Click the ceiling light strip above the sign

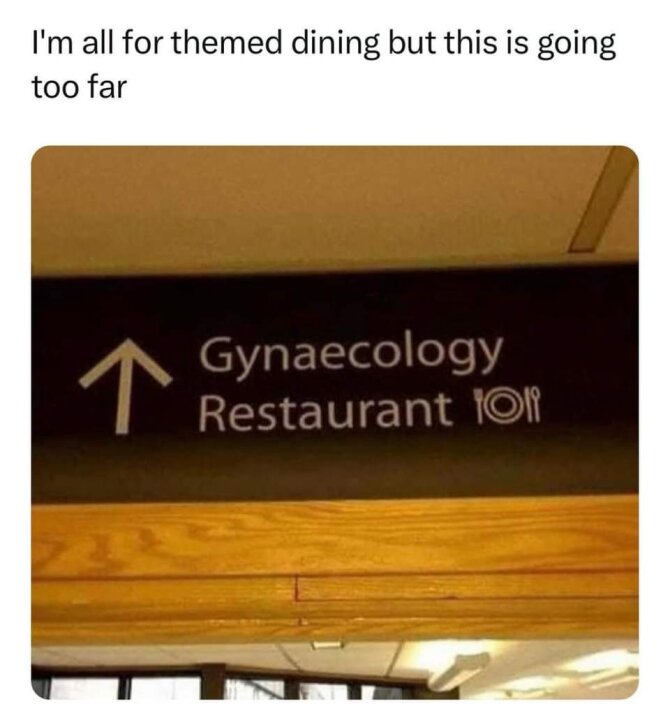pyautogui.click(x=601, y=200)
